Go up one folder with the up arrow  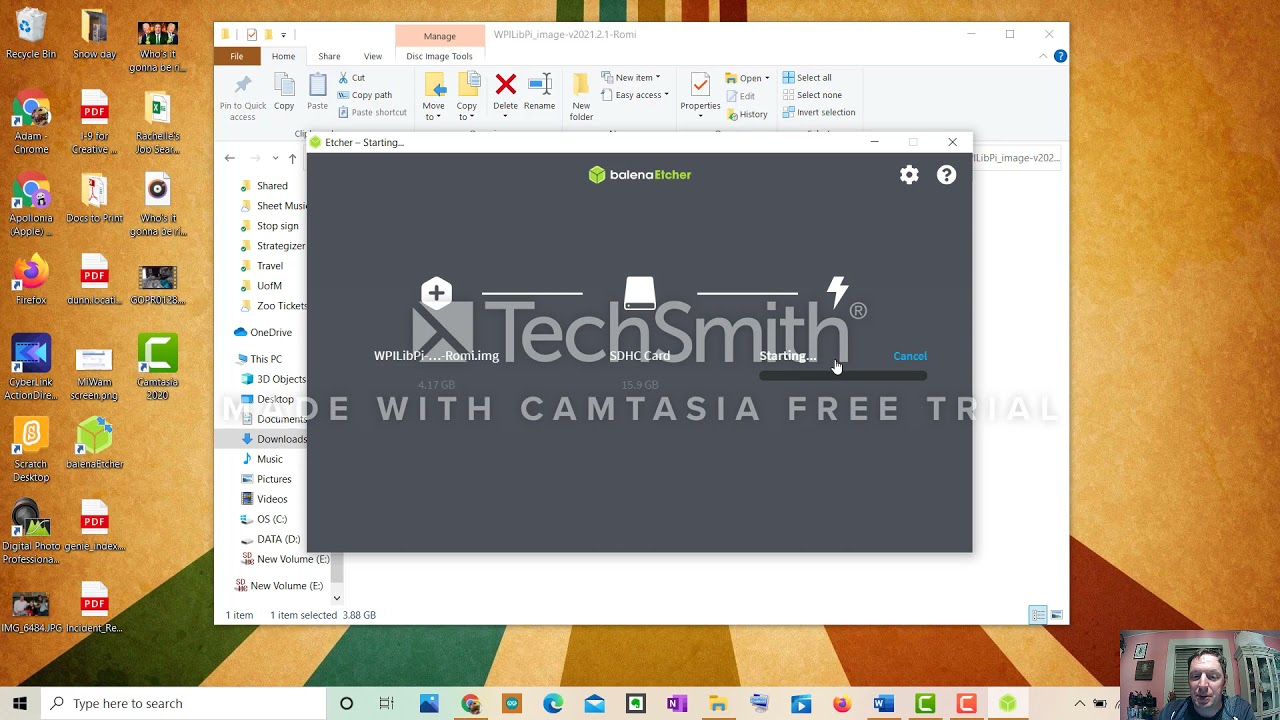click(292, 158)
